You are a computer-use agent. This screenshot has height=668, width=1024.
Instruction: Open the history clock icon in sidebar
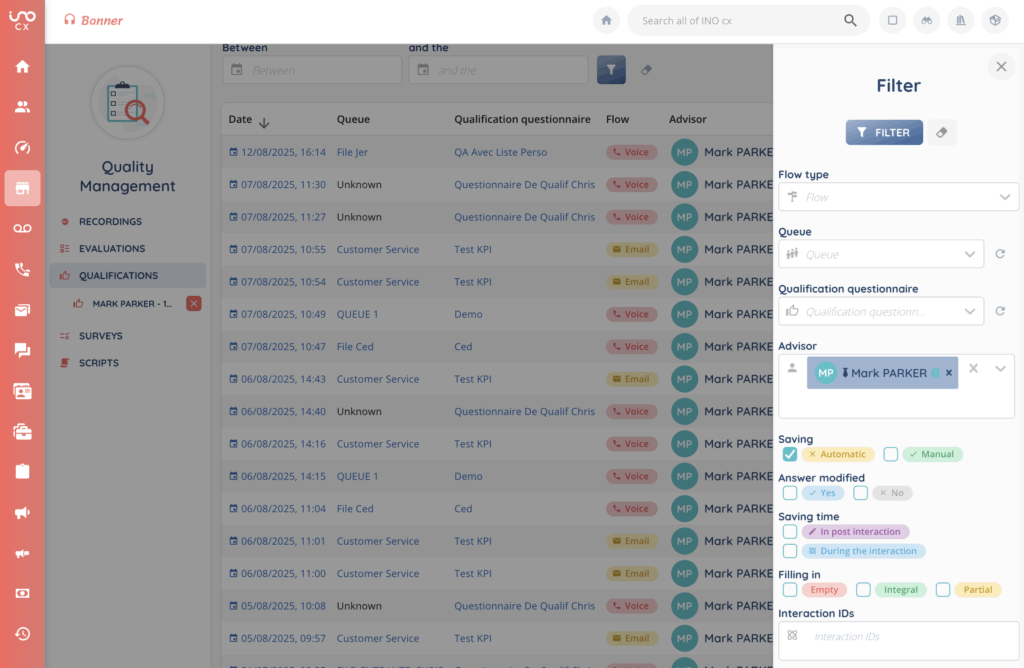pos(22,633)
